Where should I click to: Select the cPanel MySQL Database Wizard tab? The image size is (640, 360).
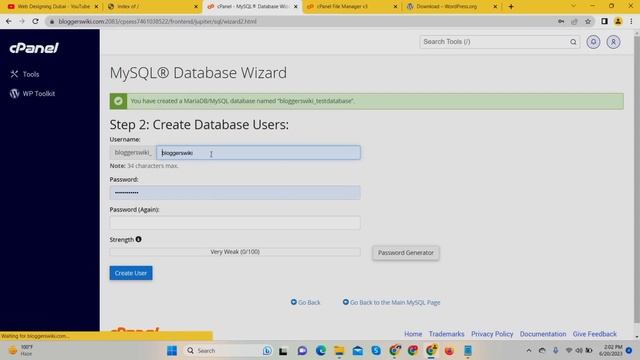[251, 7]
